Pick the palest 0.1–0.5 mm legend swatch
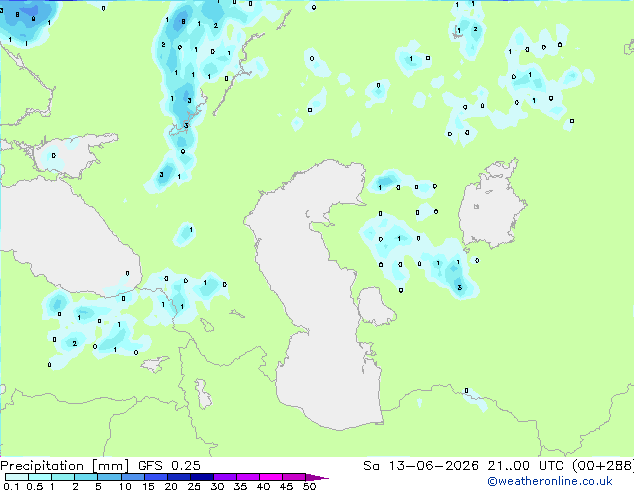 click(17, 477)
